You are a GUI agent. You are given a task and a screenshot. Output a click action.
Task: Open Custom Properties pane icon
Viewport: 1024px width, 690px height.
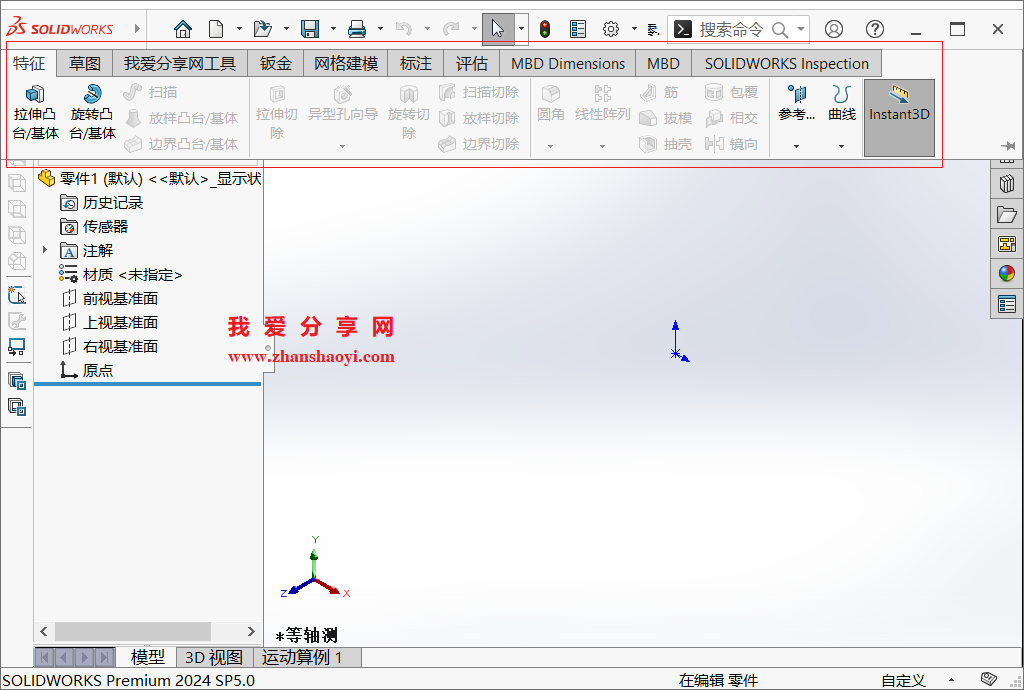(1006, 304)
